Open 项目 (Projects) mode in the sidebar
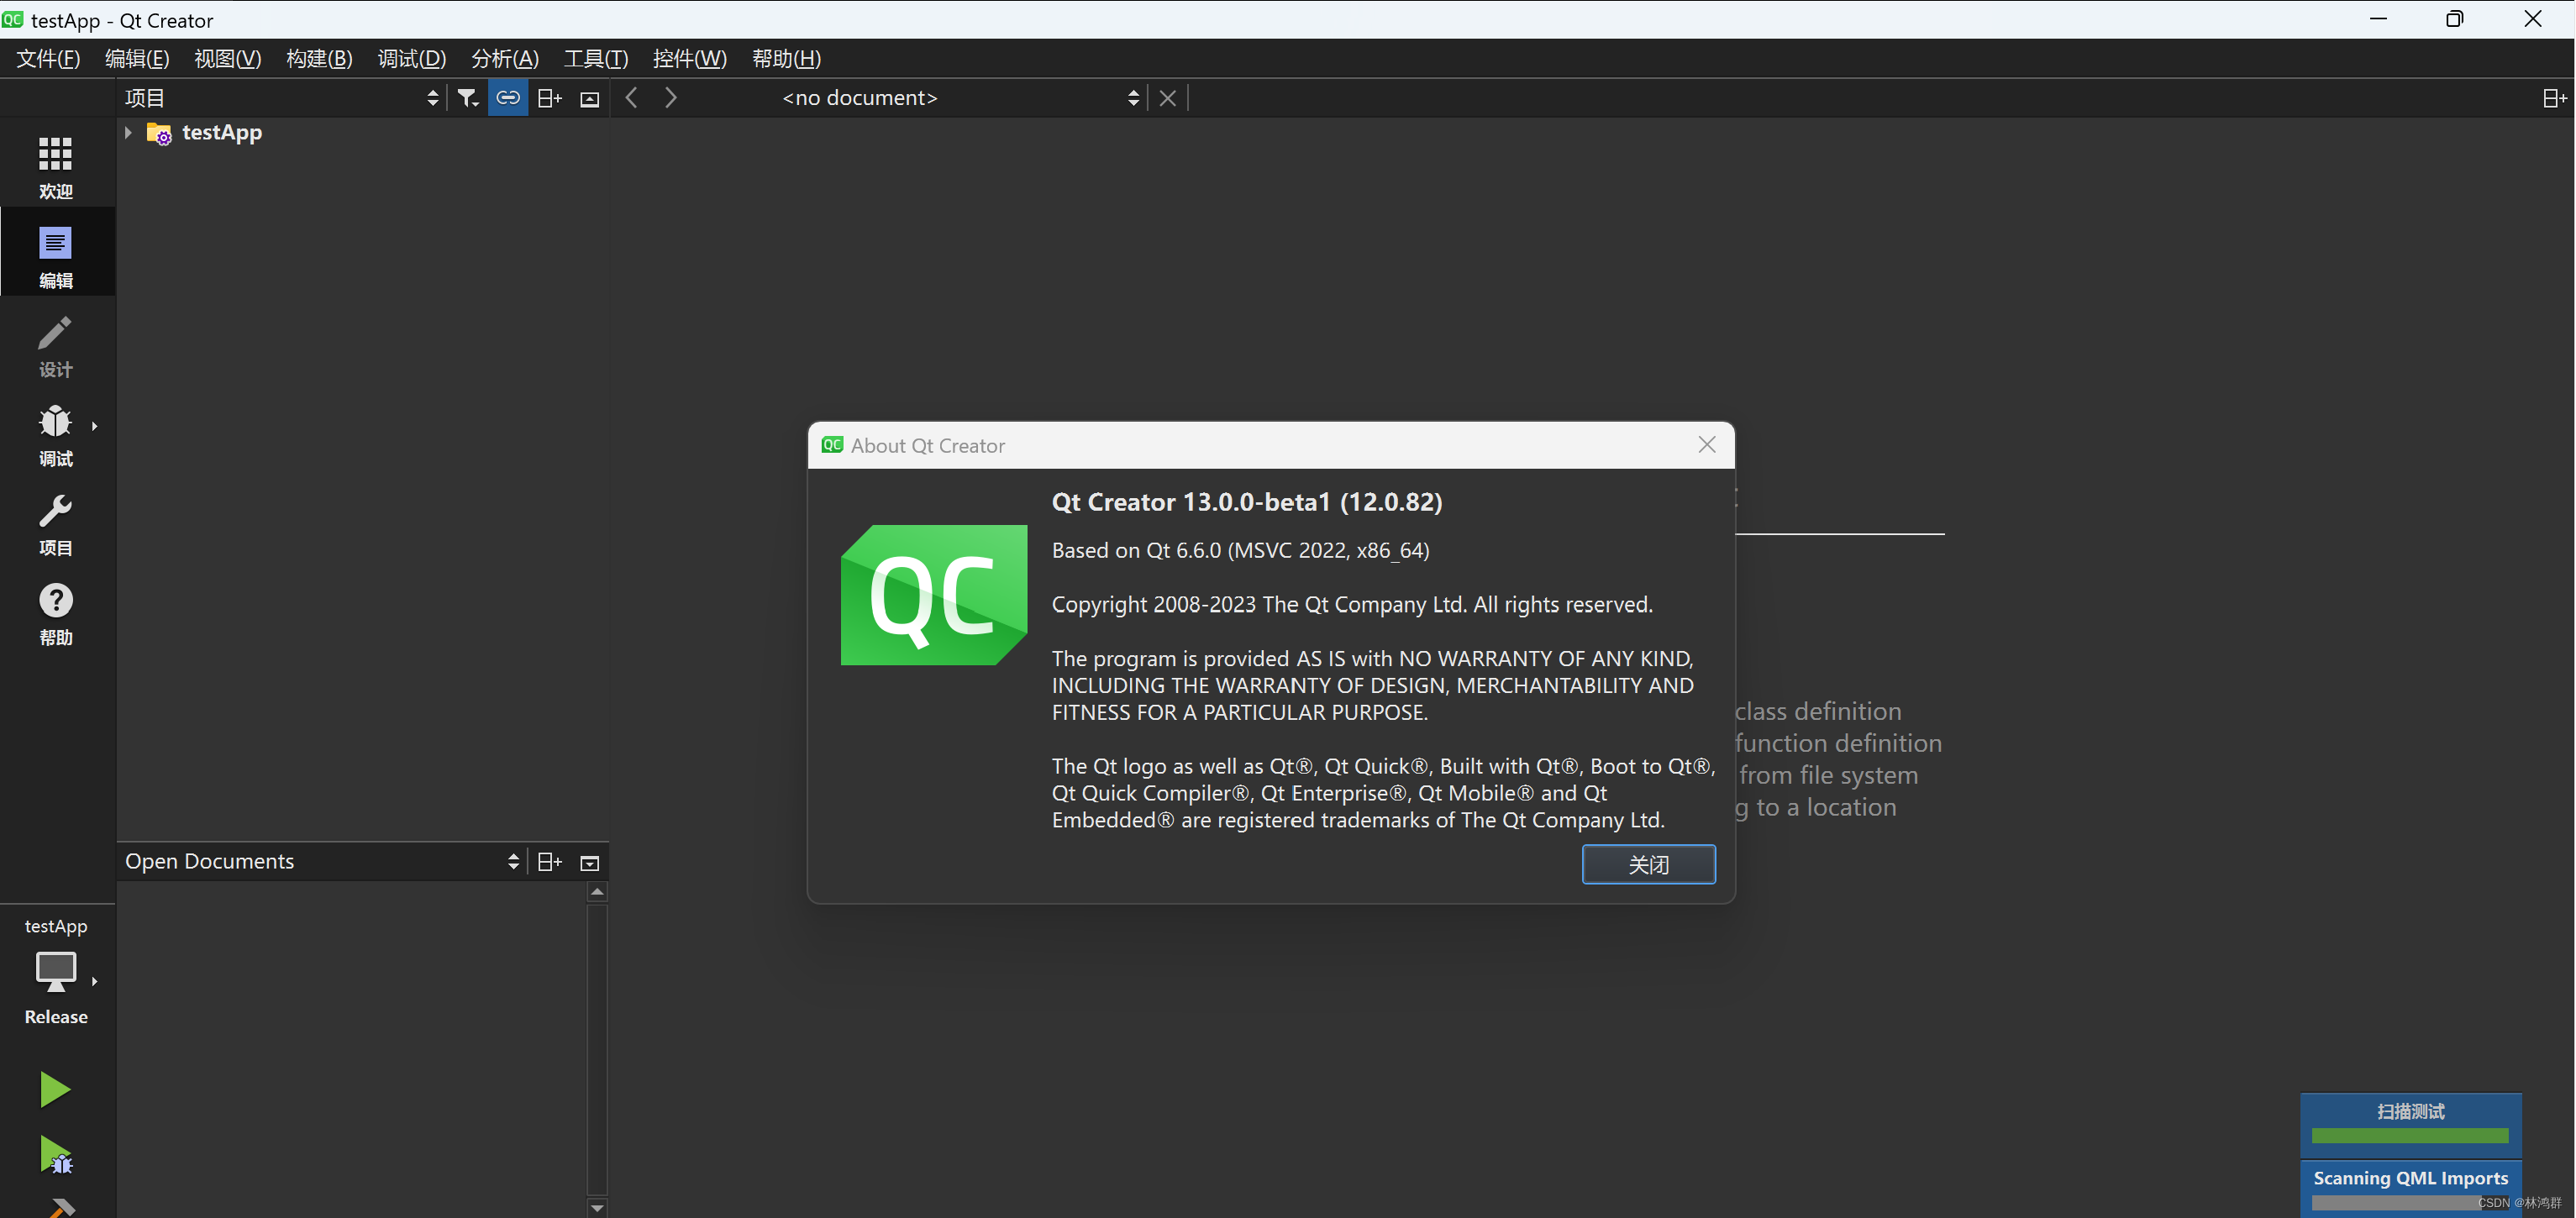The width and height of the screenshot is (2576, 1218). 56,524
